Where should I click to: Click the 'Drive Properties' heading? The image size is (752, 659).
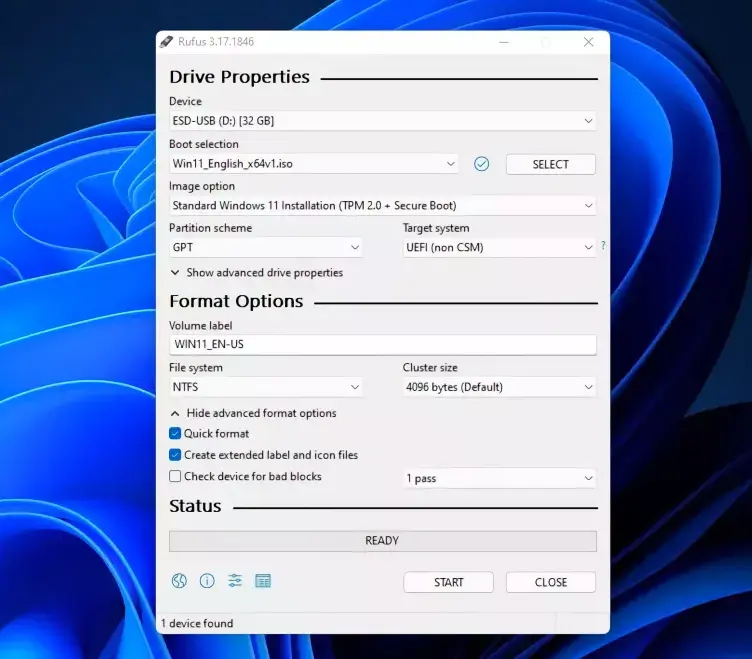(239, 77)
